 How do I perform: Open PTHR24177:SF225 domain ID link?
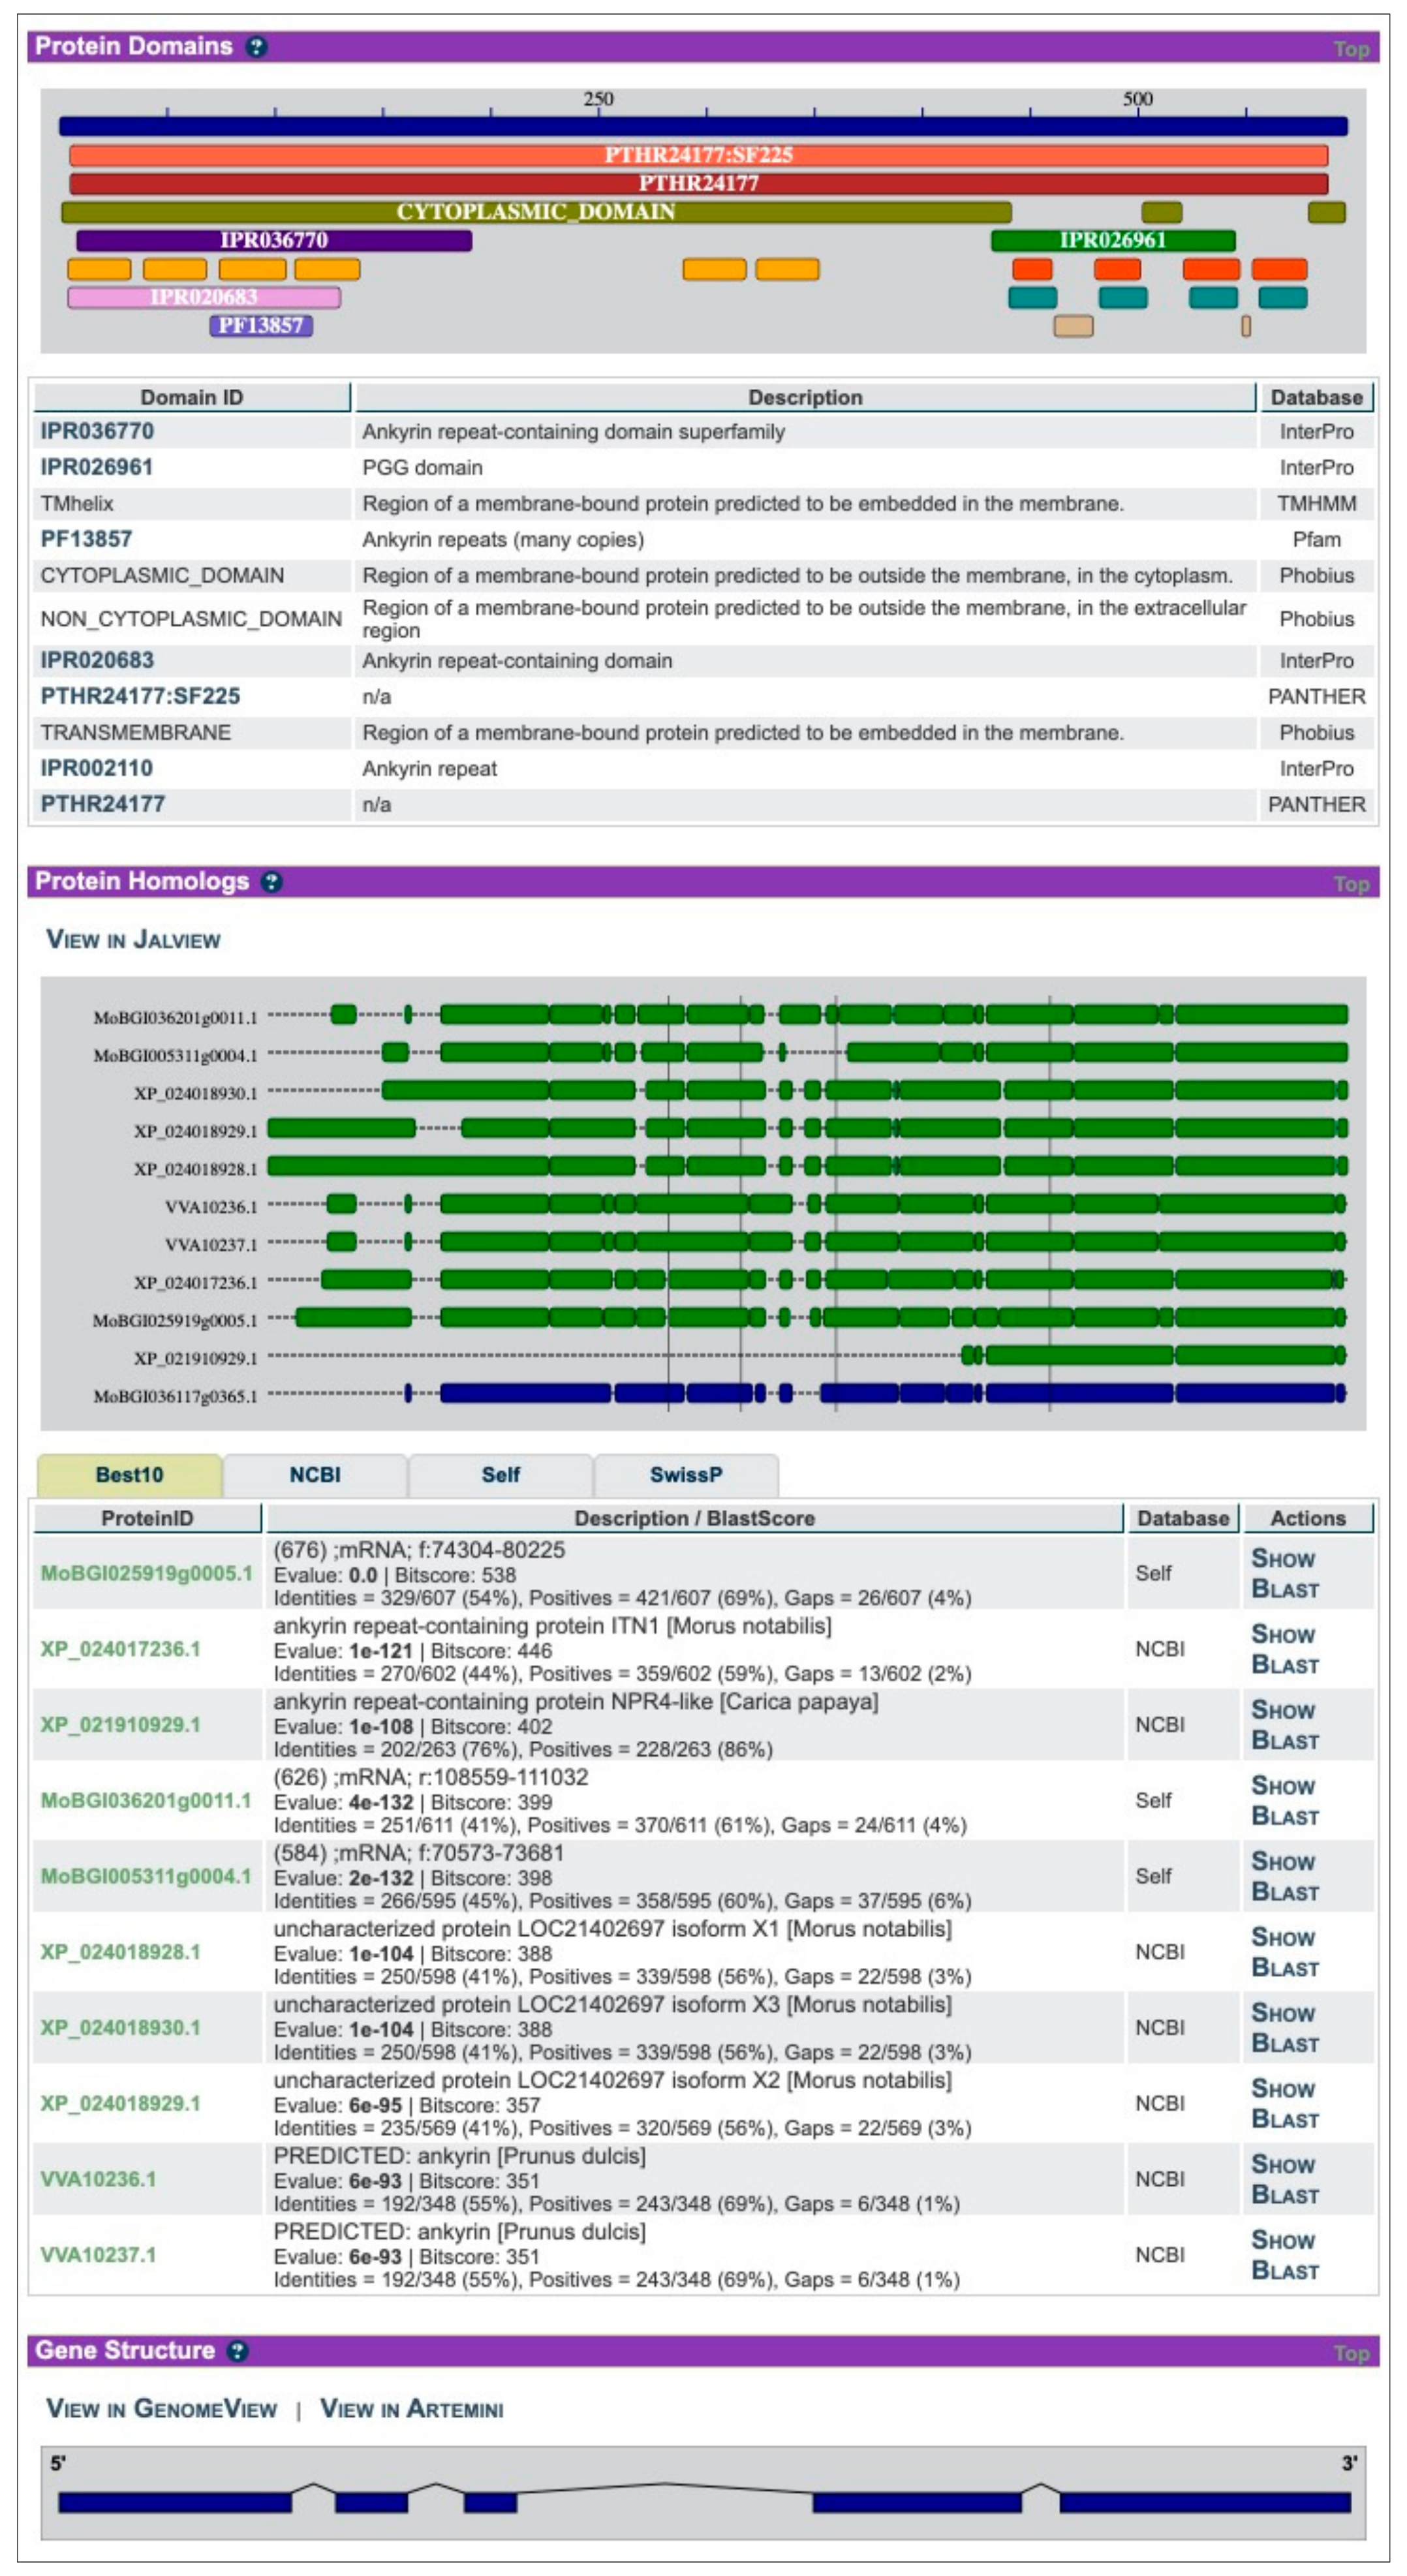point(140,696)
